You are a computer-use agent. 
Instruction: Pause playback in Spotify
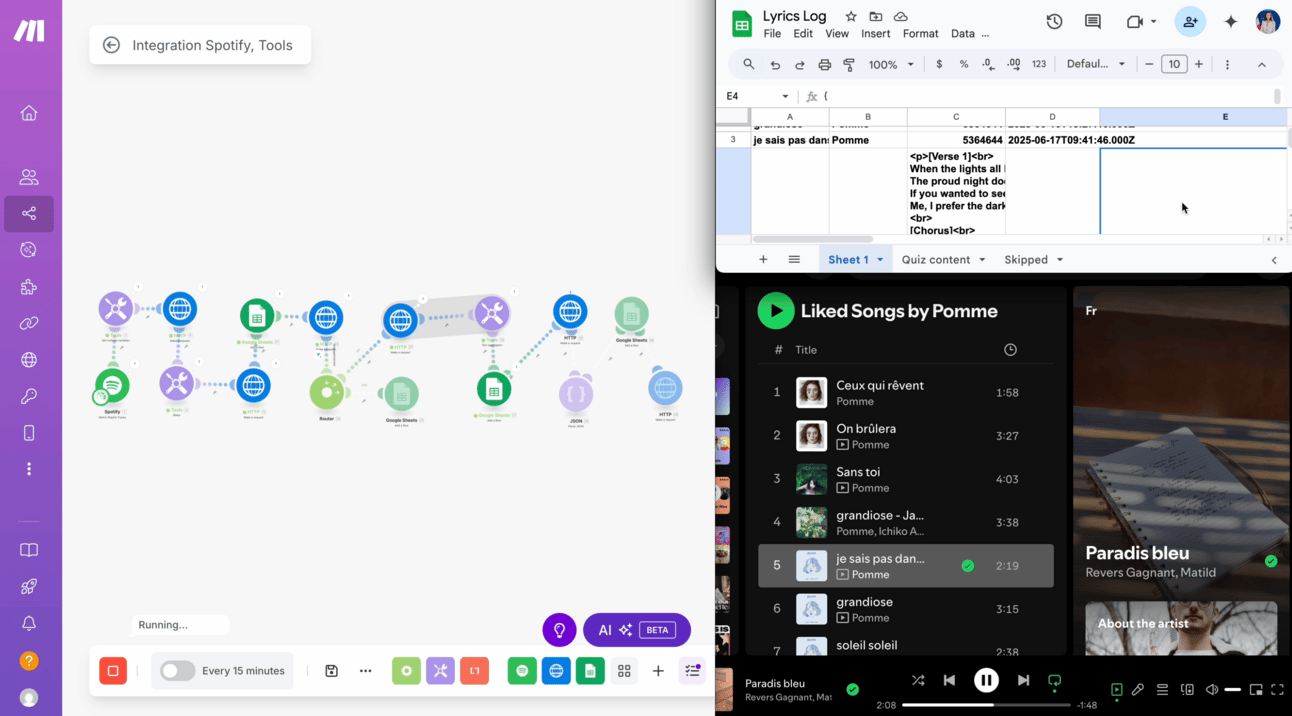pos(986,680)
